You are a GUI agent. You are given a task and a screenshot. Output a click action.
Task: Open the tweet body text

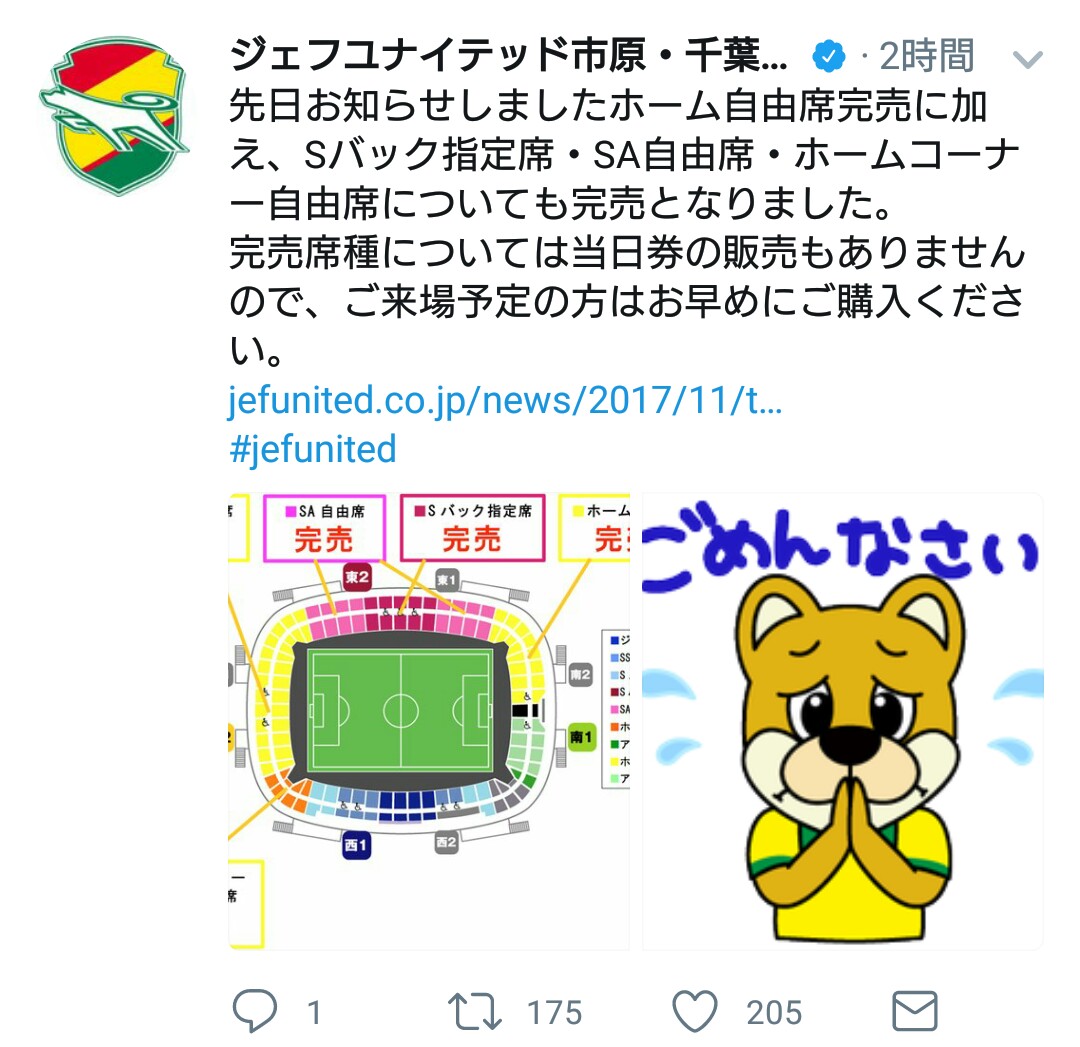click(x=627, y=227)
